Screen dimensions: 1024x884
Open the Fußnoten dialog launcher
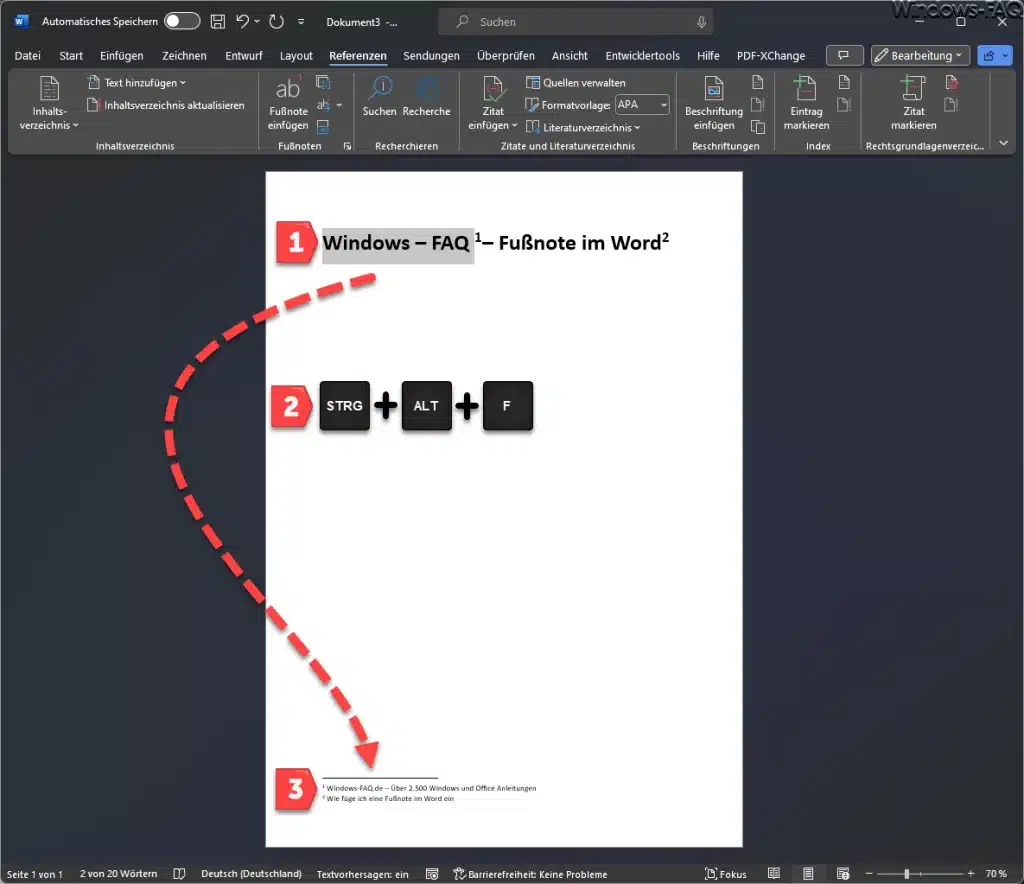tap(347, 146)
